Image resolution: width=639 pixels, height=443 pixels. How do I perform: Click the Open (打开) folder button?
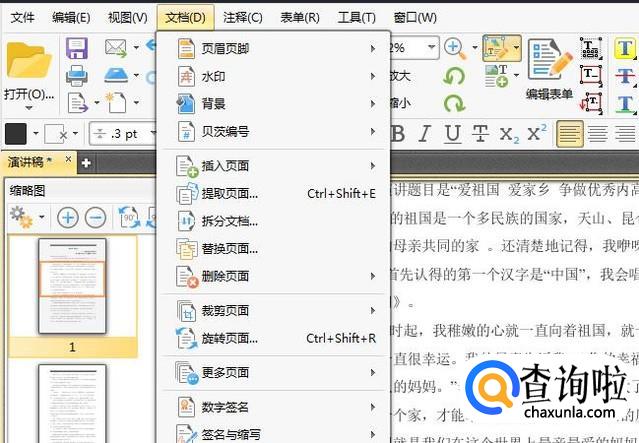[x=28, y=72]
